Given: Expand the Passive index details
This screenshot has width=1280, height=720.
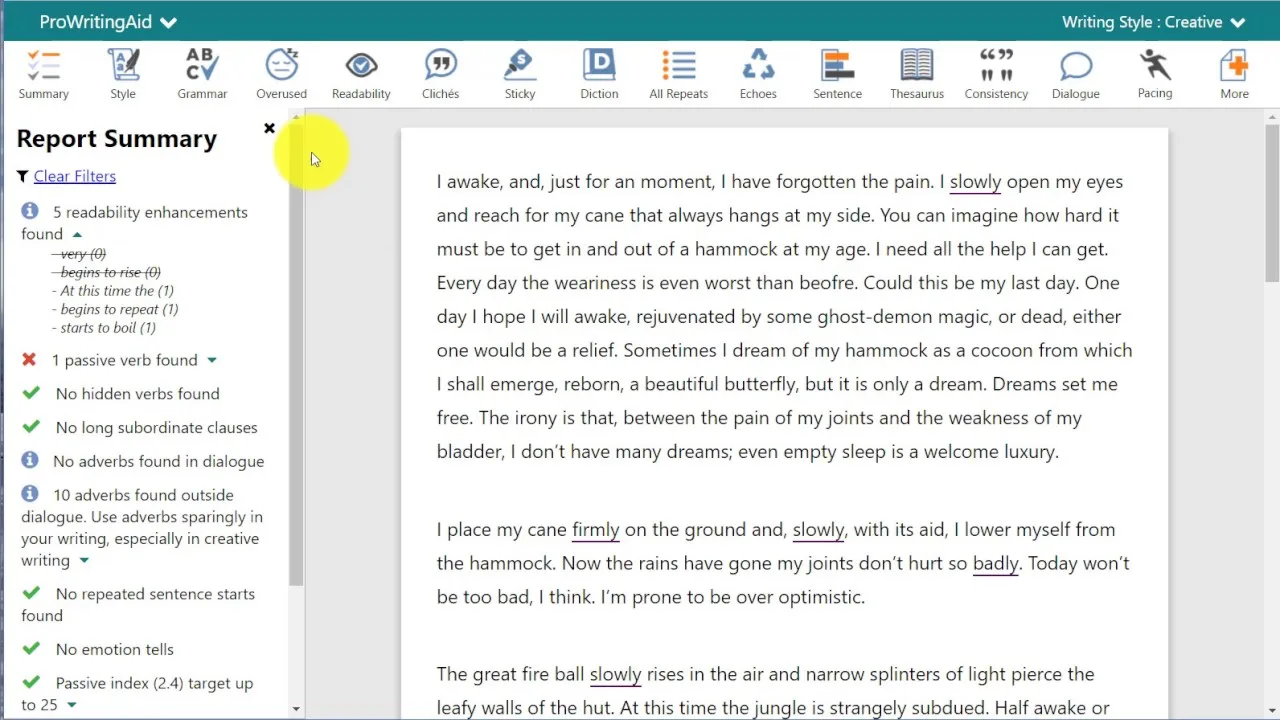Looking at the screenshot, I should tap(71, 705).
